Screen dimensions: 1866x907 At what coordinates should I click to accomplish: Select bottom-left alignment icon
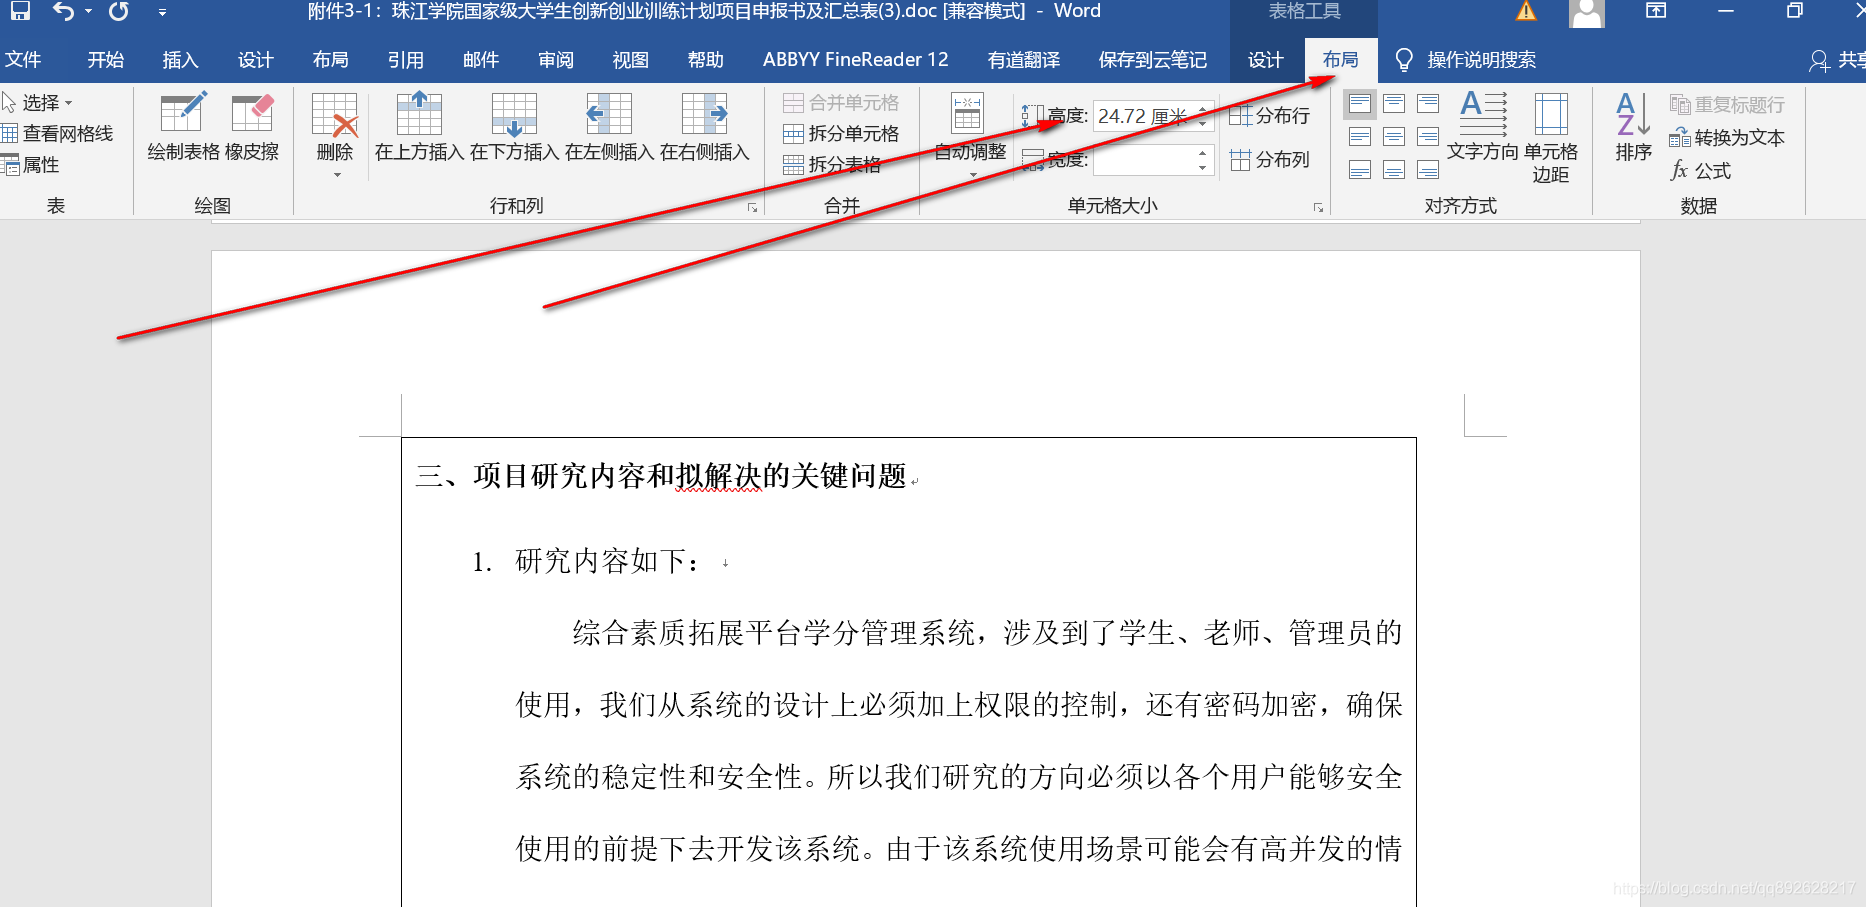point(1360,170)
